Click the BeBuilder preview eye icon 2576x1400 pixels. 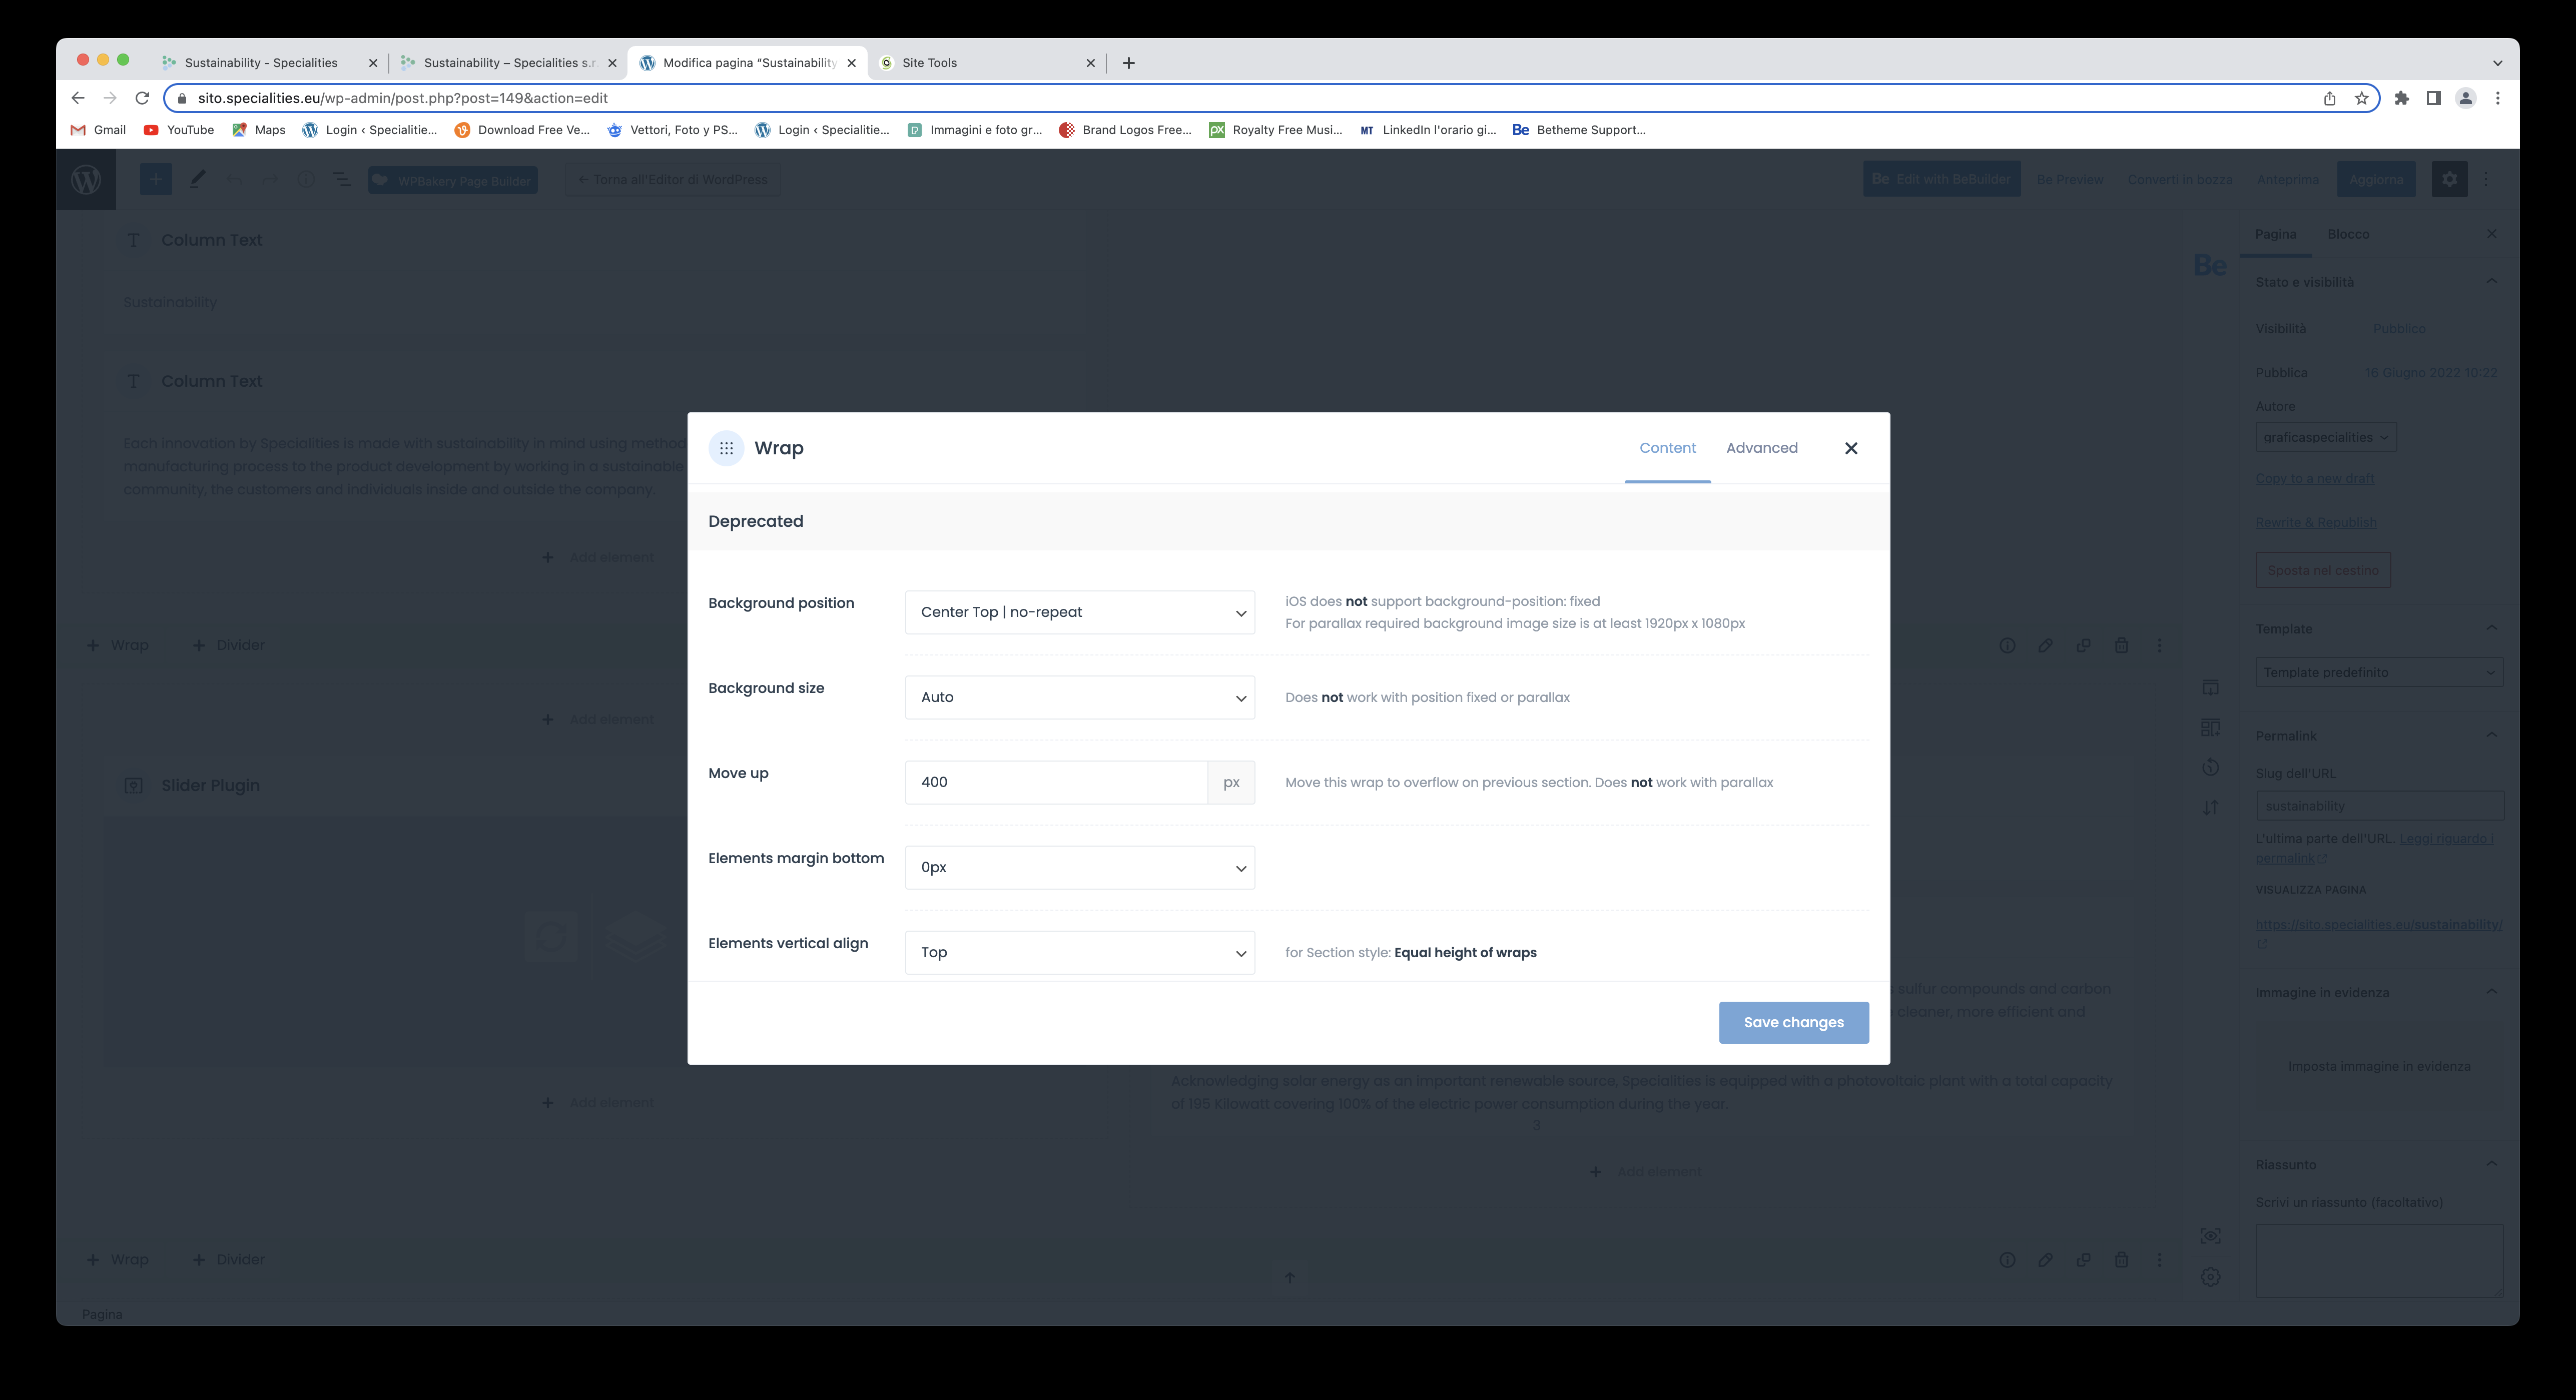[2210, 1236]
